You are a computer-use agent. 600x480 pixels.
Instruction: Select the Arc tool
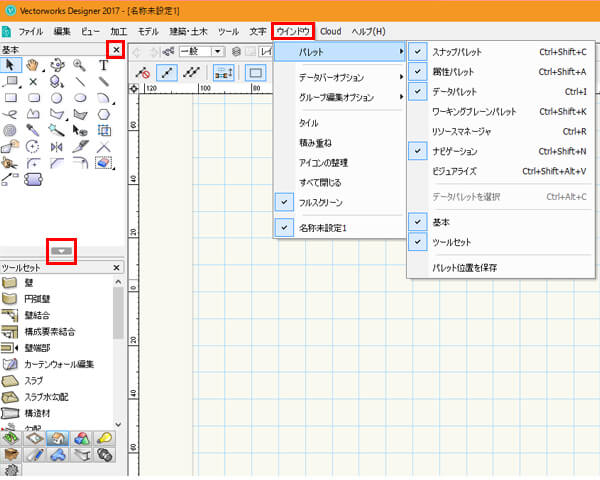[x=103, y=98]
